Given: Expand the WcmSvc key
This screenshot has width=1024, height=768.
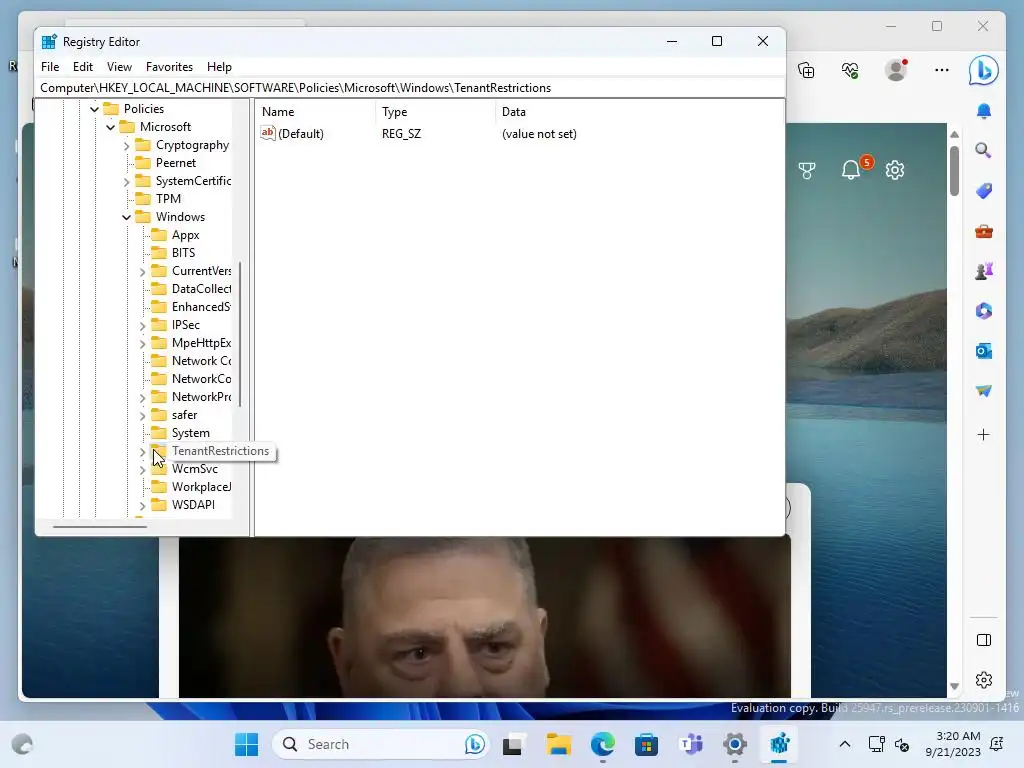Looking at the screenshot, I should coord(142,470).
